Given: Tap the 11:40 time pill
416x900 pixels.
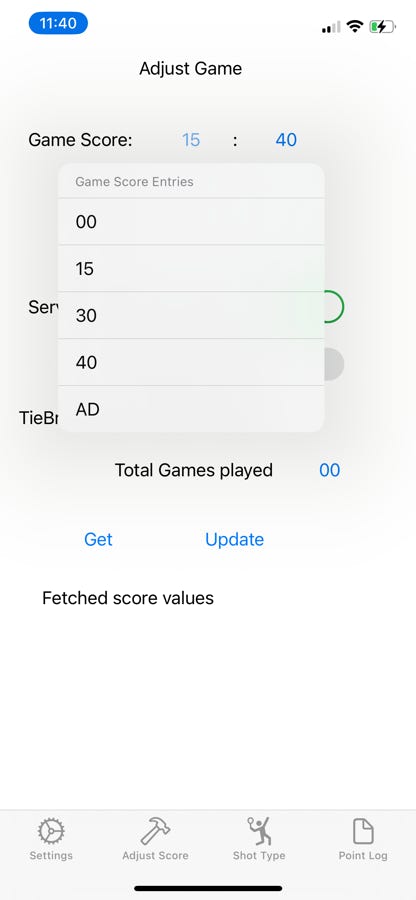Looking at the screenshot, I should [x=58, y=24].
